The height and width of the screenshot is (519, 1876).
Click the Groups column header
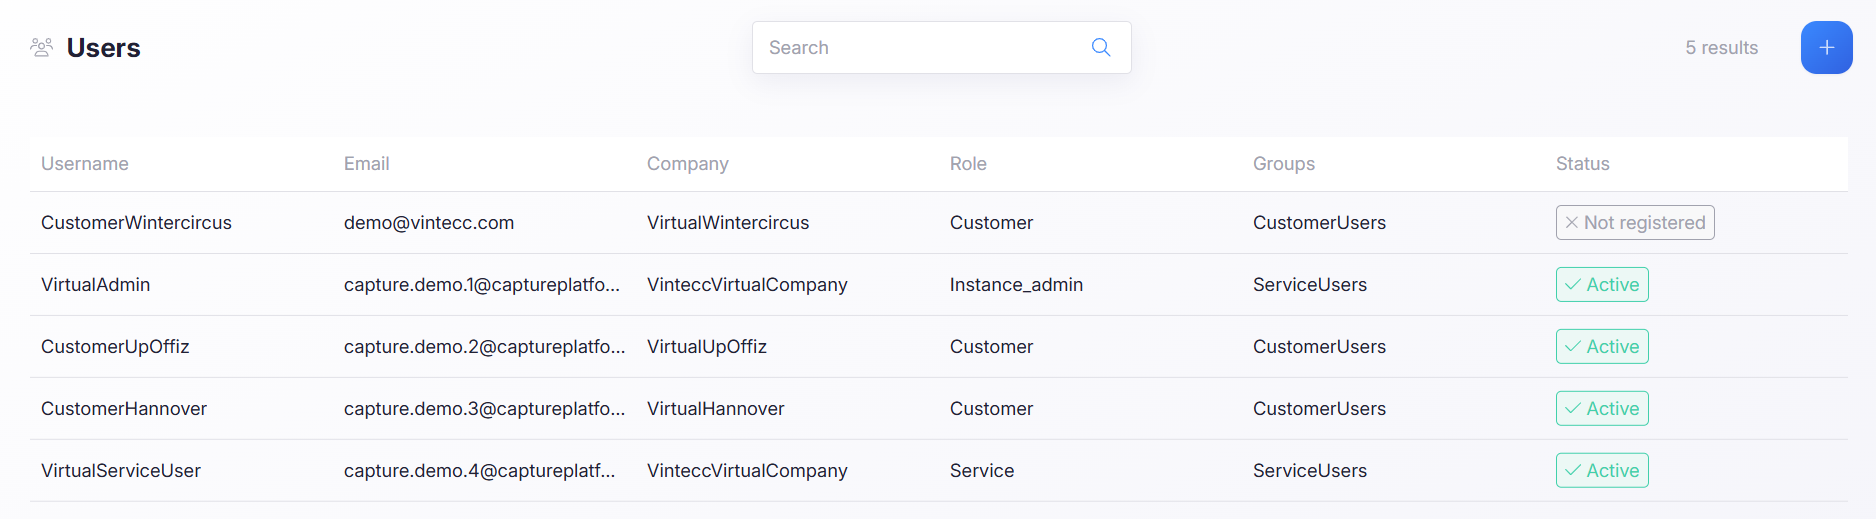click(1284, 164)
